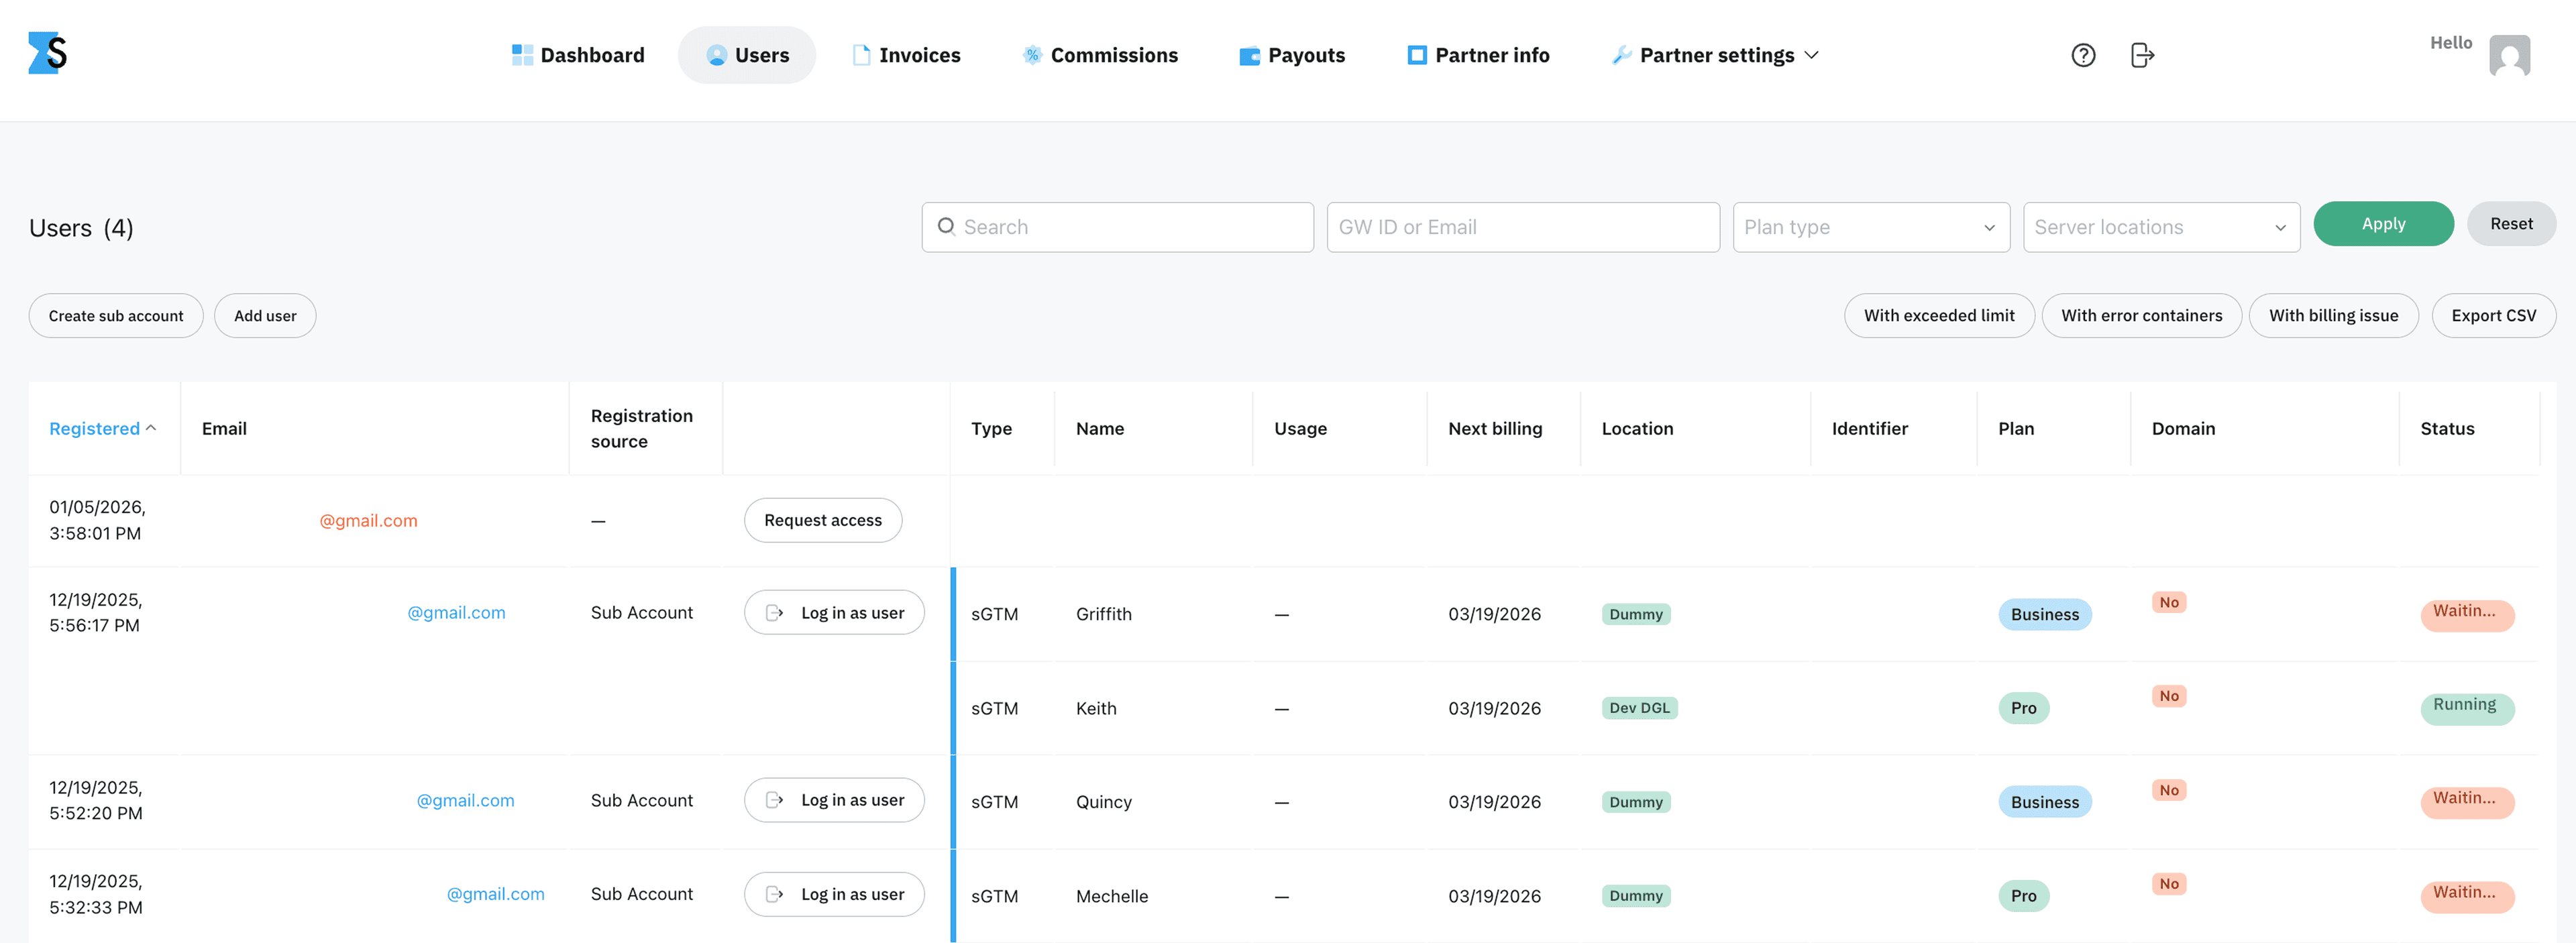The width and height of the screenshot is (2576, 943).
Task: Open Request access for the first user
Action: pos(822,520)
